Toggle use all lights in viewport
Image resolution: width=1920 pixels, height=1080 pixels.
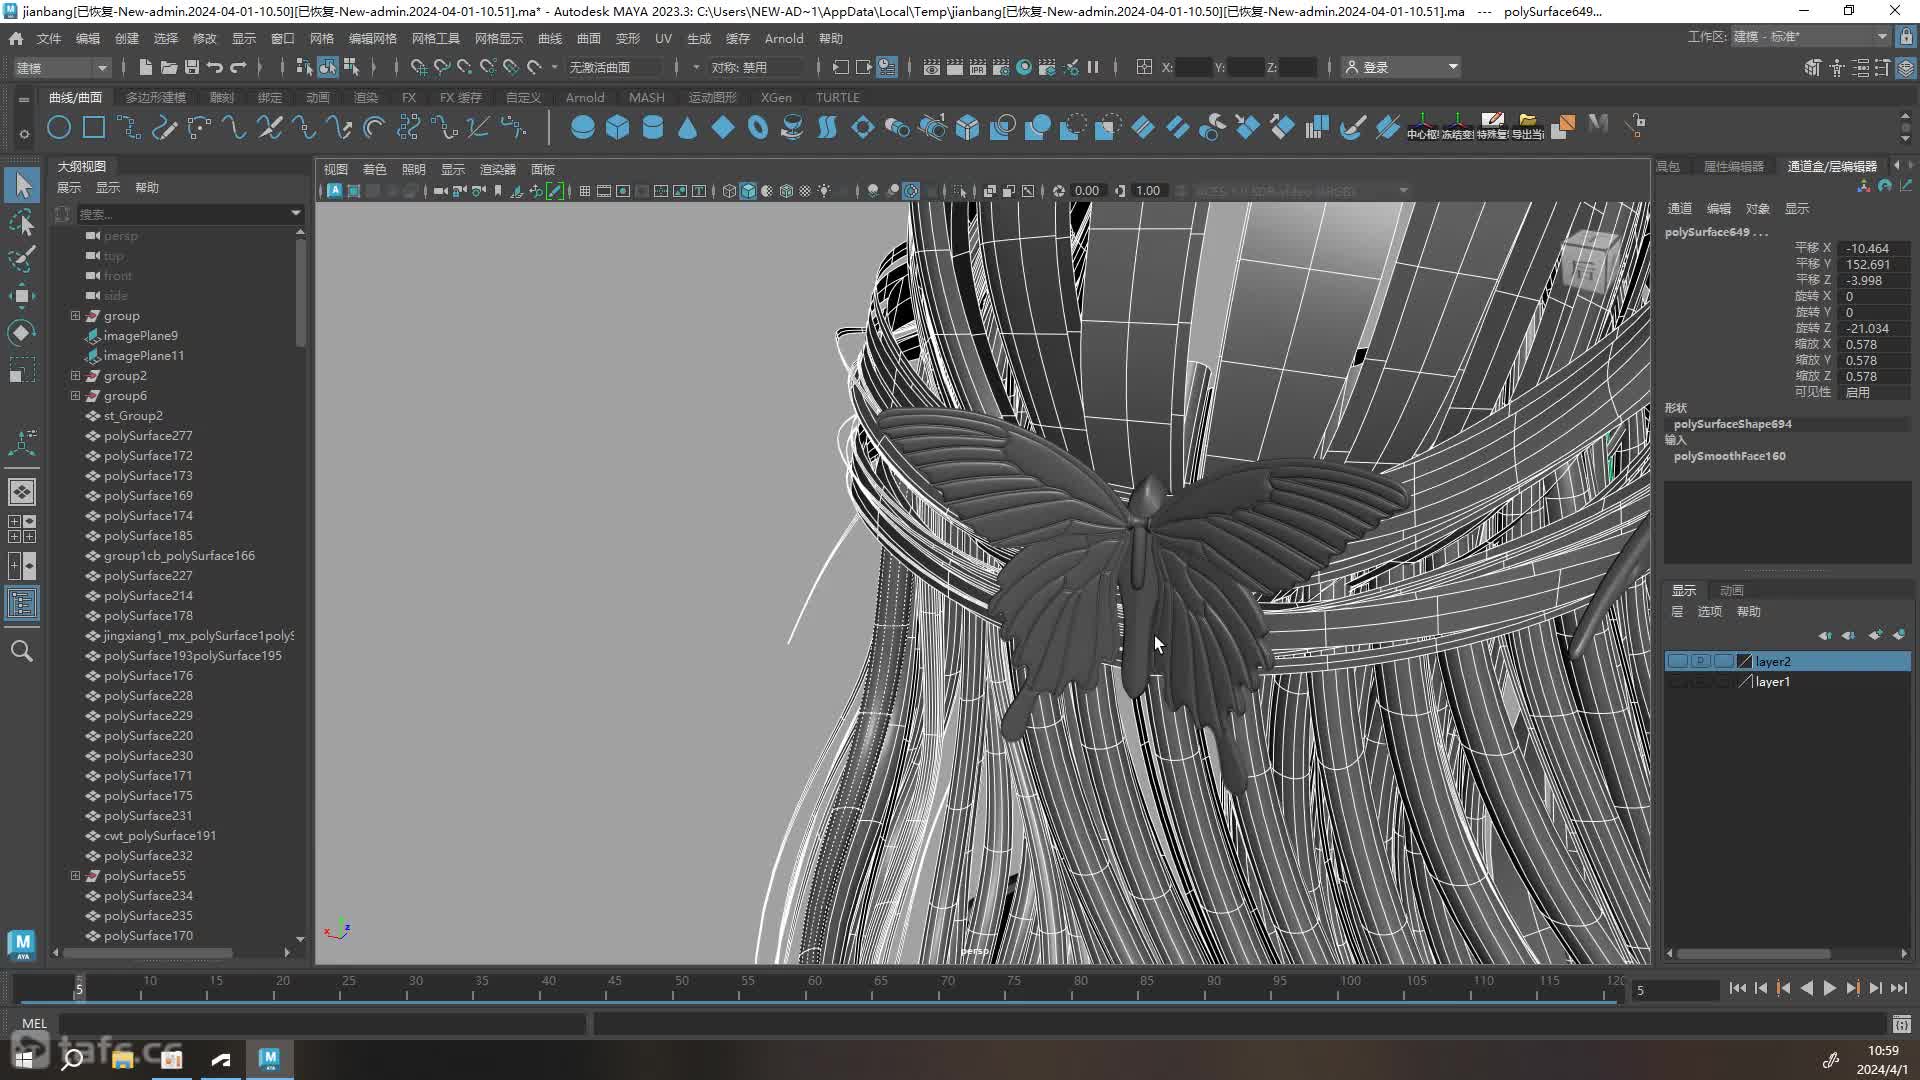[824, 190]
